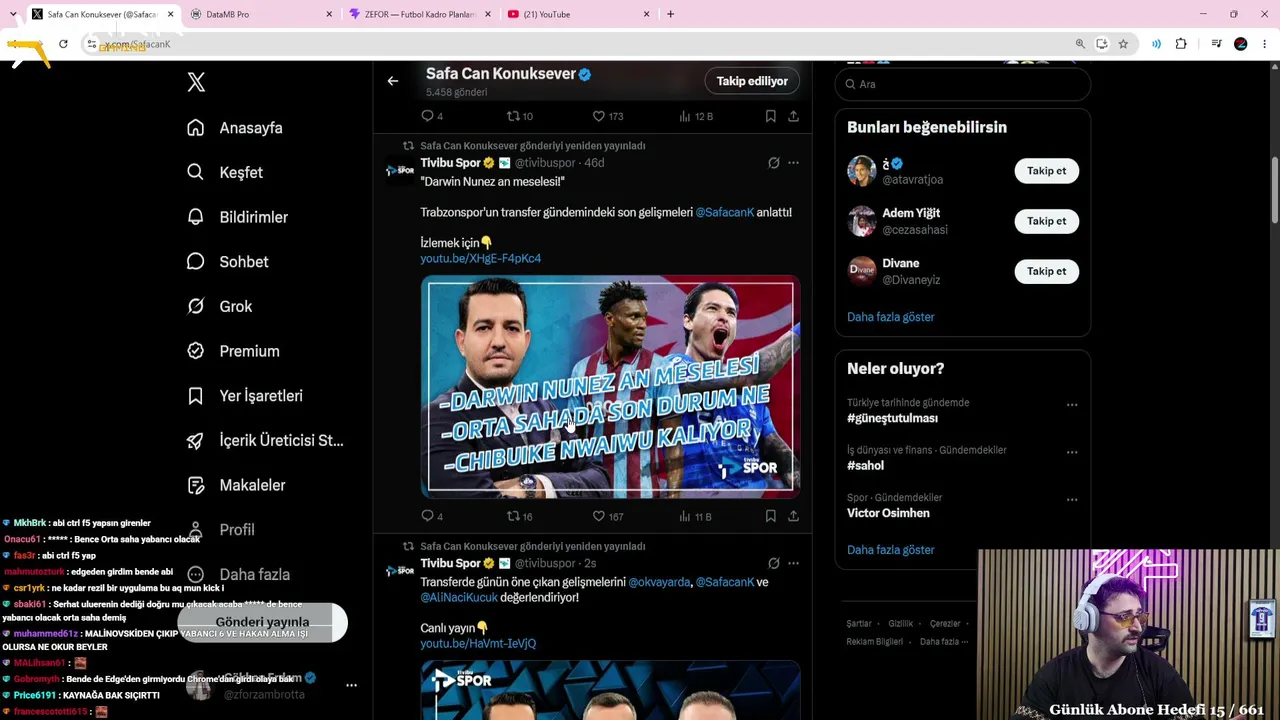
Task: Follow Adem Yiğit with Takip et
Action: tap(1046, 221)
